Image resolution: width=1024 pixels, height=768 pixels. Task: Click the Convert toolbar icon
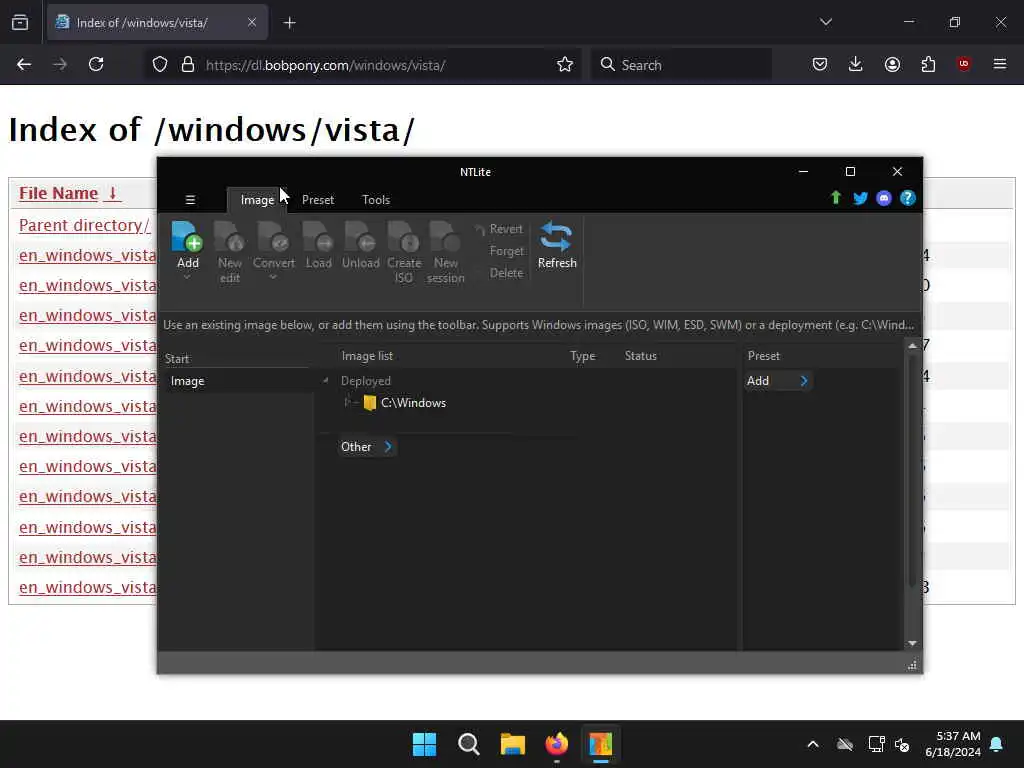273,236
